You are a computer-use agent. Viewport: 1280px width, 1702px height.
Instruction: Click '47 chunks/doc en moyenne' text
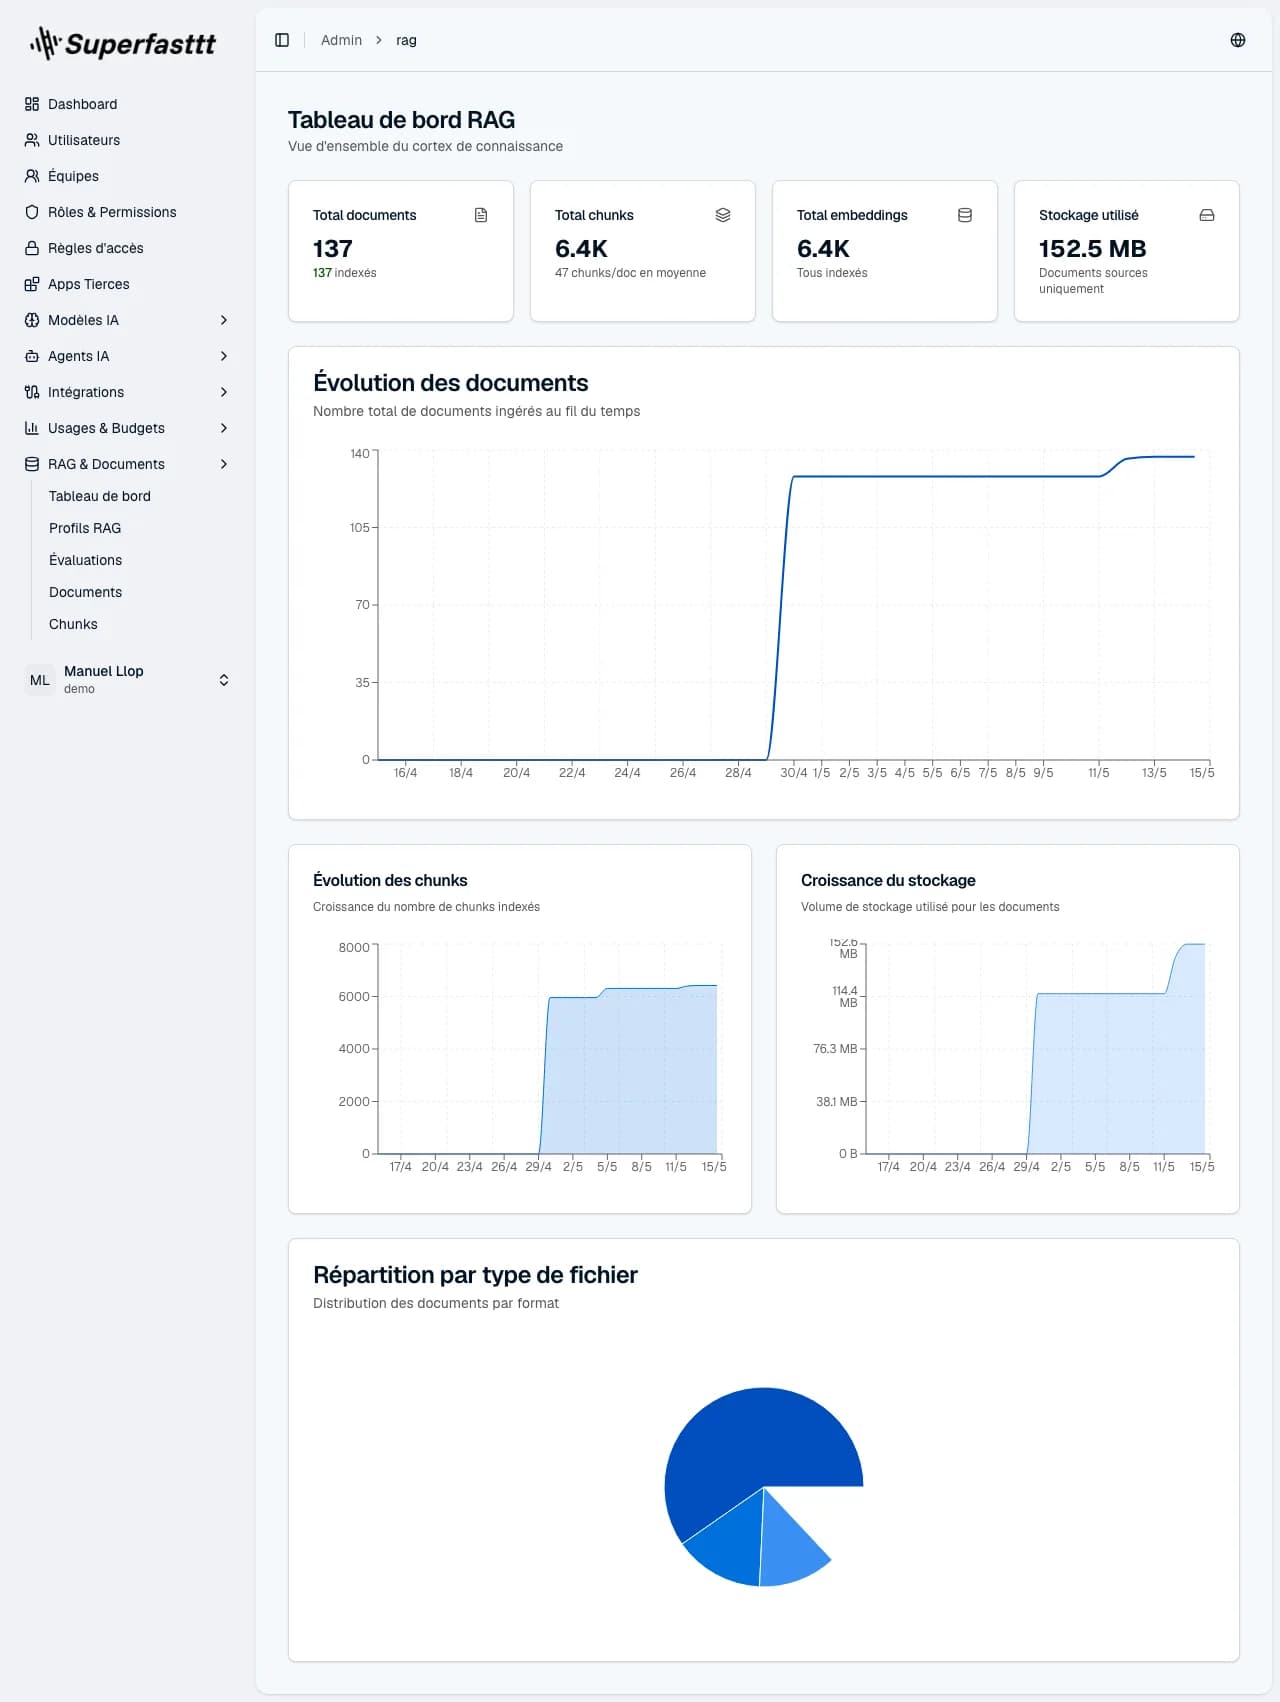pyautogui.click(x=630, y=273)
